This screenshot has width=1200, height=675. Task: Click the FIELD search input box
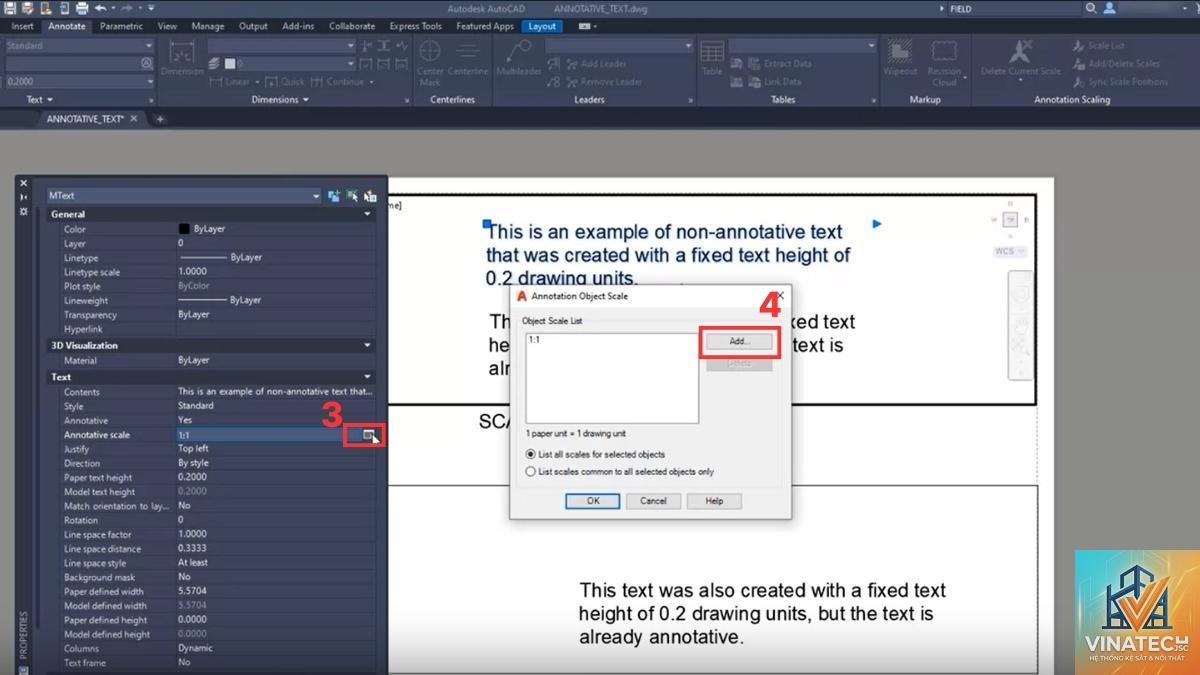tap(1013, 8)
